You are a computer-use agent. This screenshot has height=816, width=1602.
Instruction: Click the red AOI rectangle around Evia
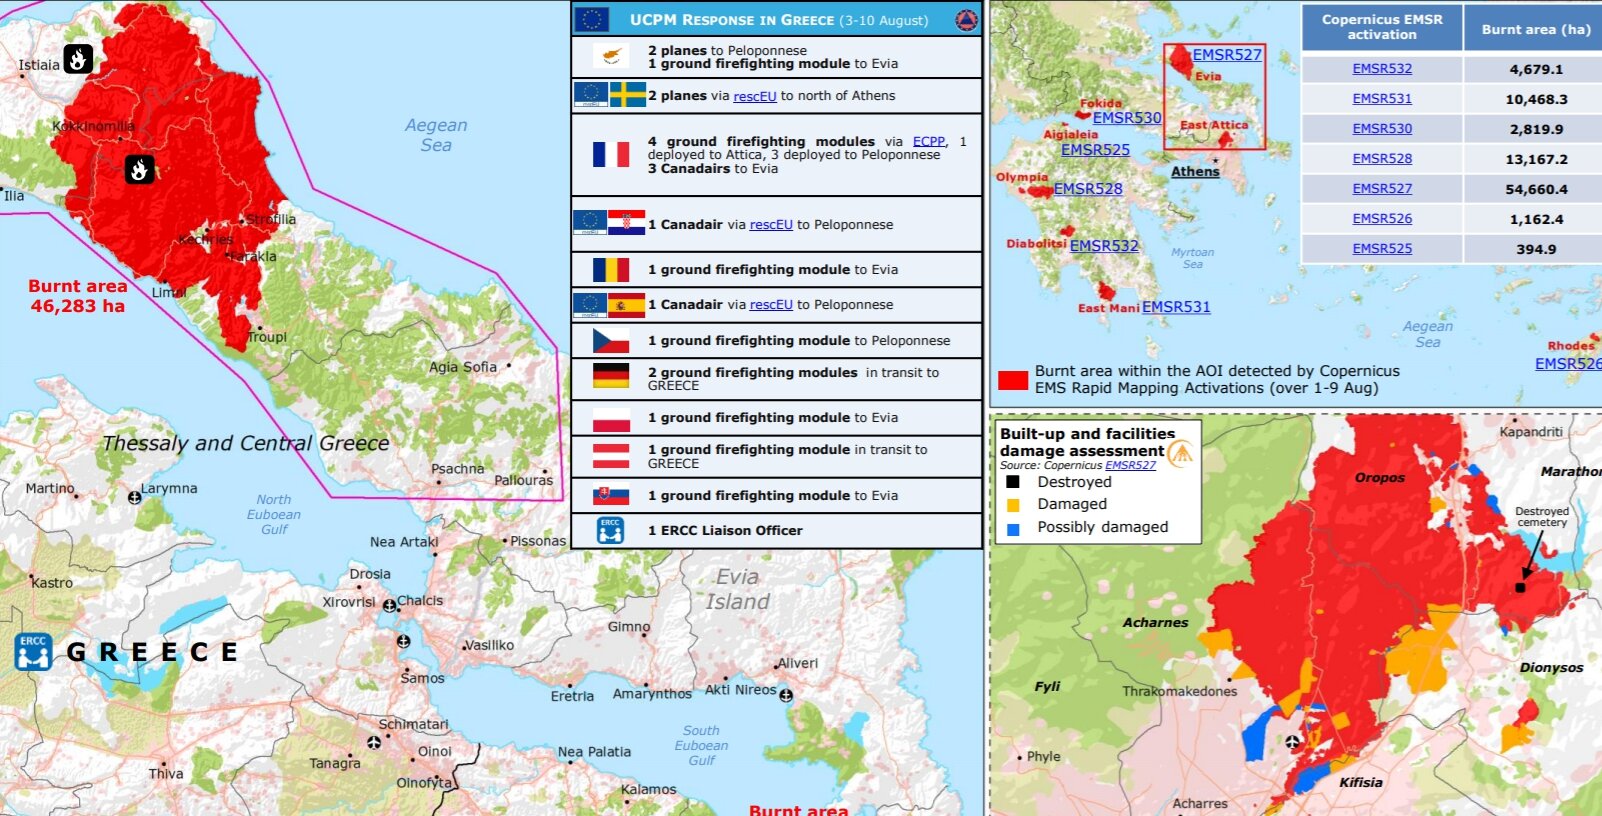coord(1215,97)
